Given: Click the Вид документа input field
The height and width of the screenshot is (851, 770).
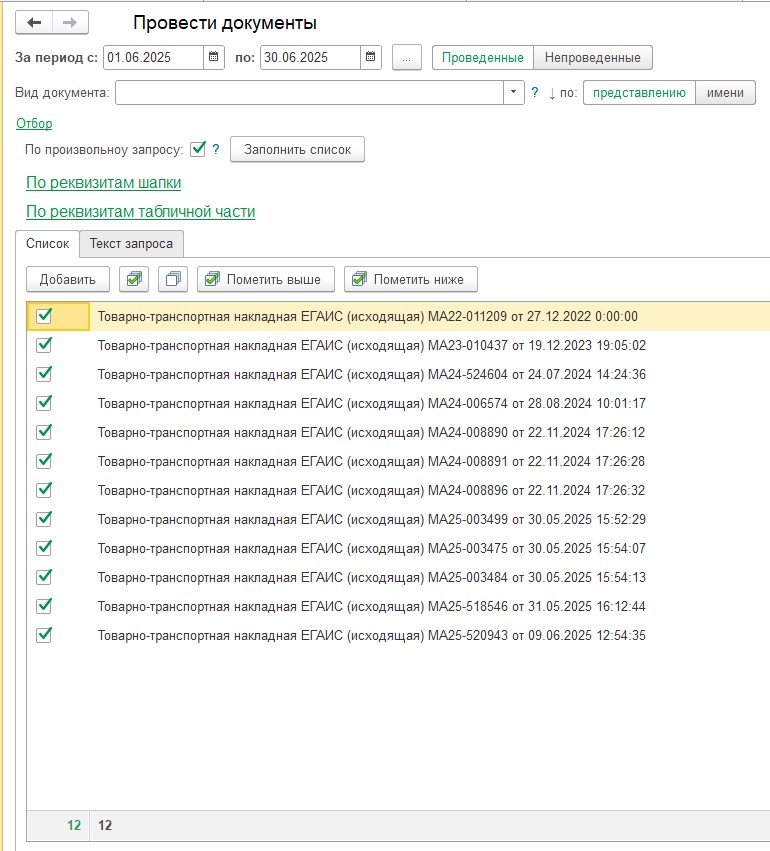Looking at the screenshot, I should [x=309, y=92].
